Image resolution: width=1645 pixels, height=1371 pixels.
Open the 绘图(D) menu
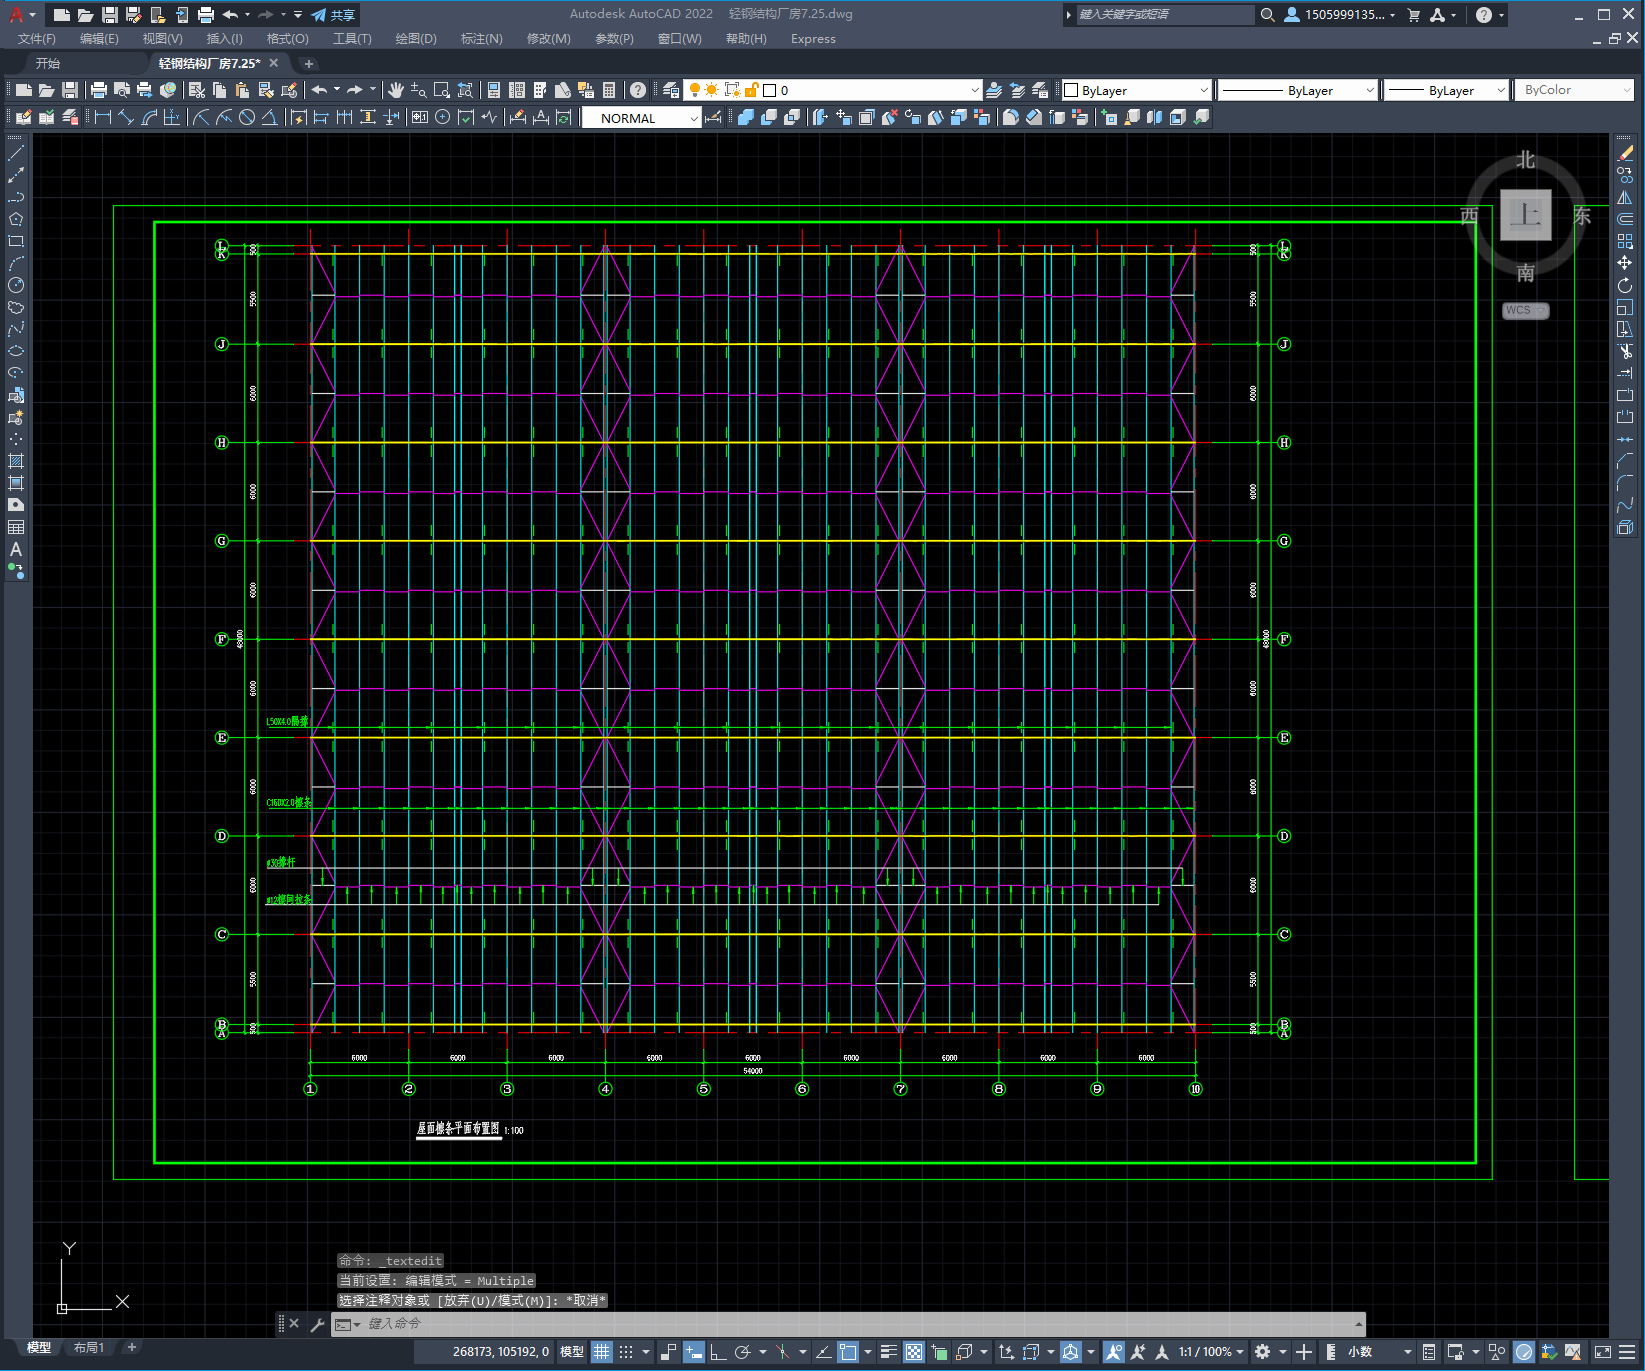[416, 39]
